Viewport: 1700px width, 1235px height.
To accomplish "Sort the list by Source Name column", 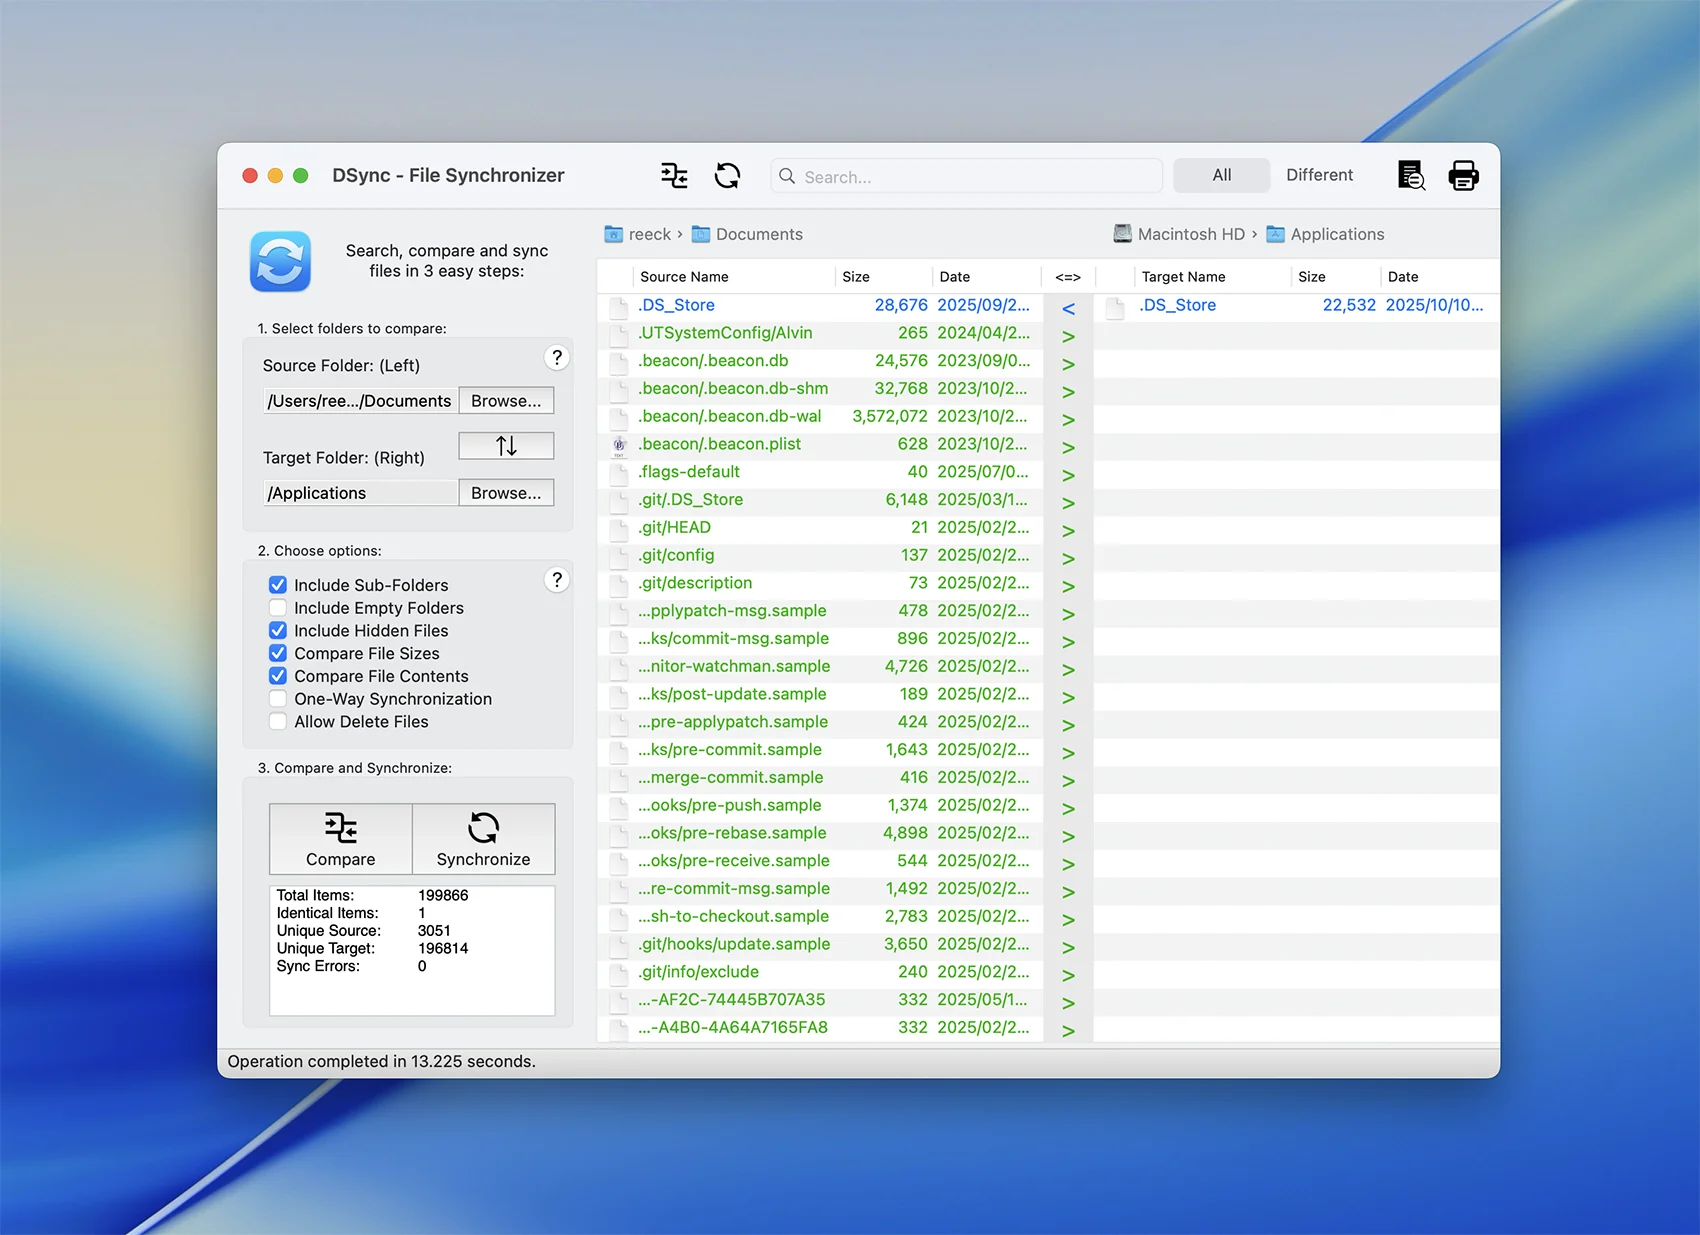I will pyautogui.click(x=684, y=277).
